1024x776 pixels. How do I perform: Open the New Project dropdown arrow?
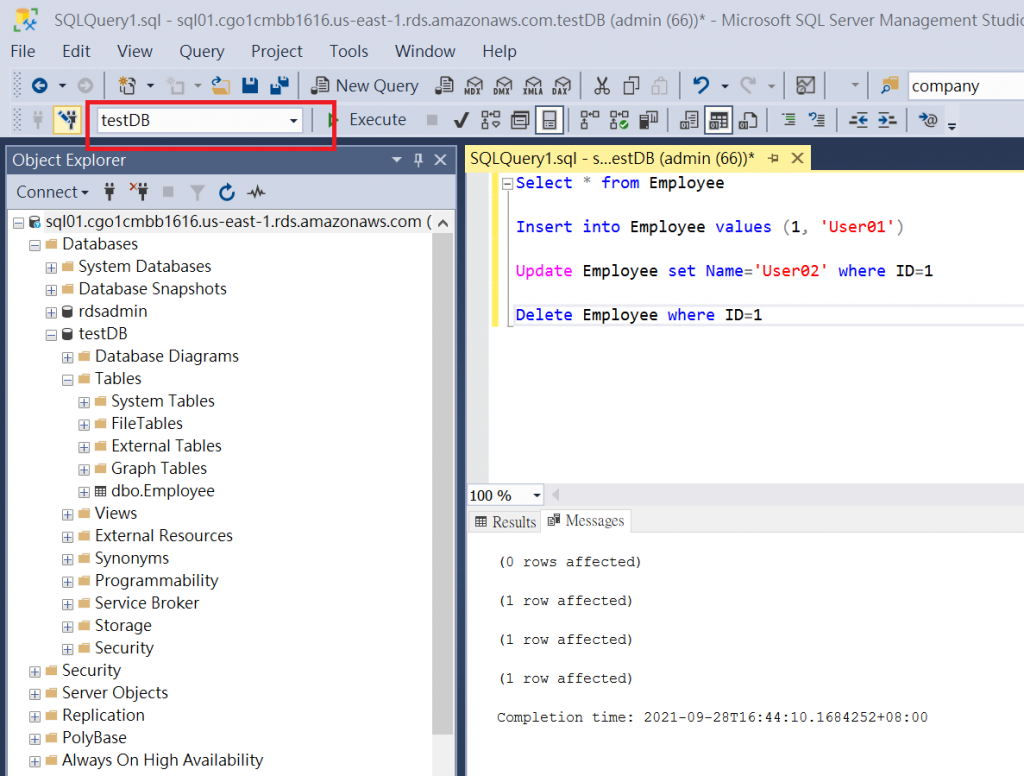tap(150, 86)
